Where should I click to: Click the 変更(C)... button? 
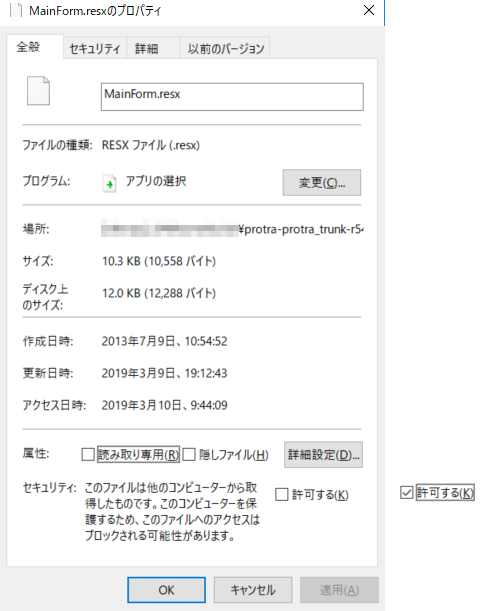(322, 182)
